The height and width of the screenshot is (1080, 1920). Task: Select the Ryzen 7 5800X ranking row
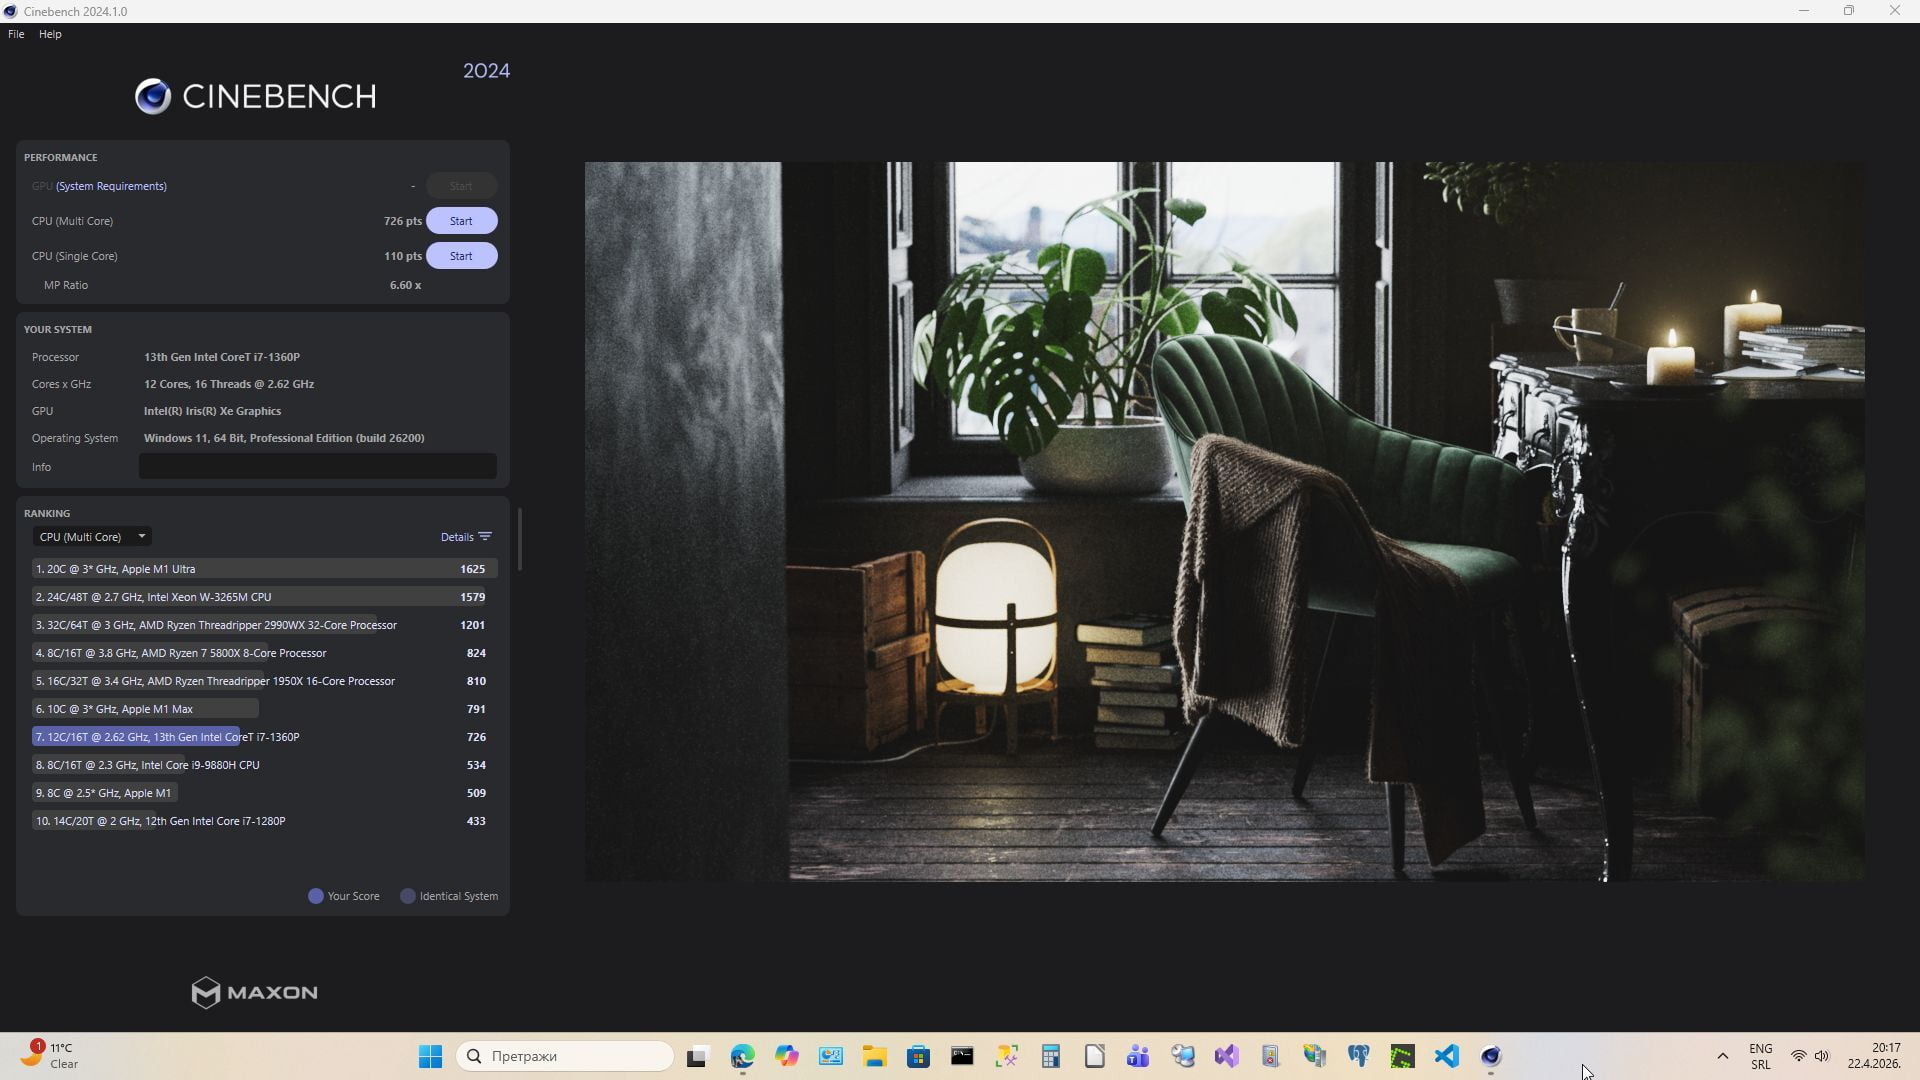click(264, 653)
